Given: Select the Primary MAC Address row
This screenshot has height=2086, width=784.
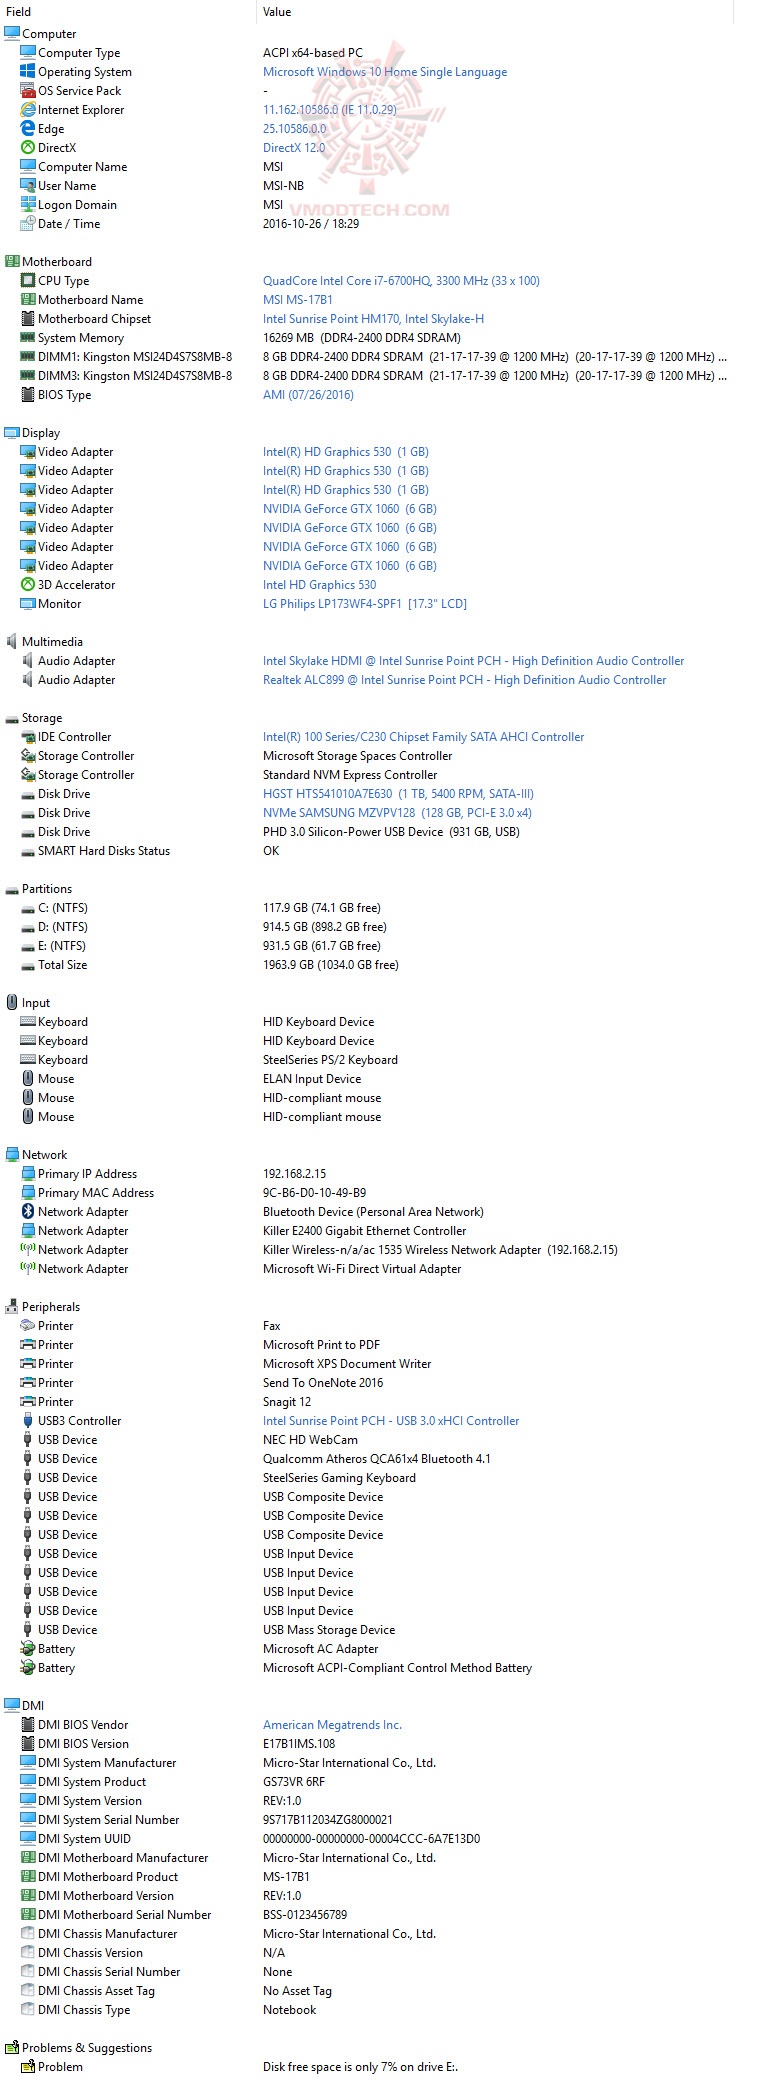Looking at the screenshot, I should pos(367,1193).
